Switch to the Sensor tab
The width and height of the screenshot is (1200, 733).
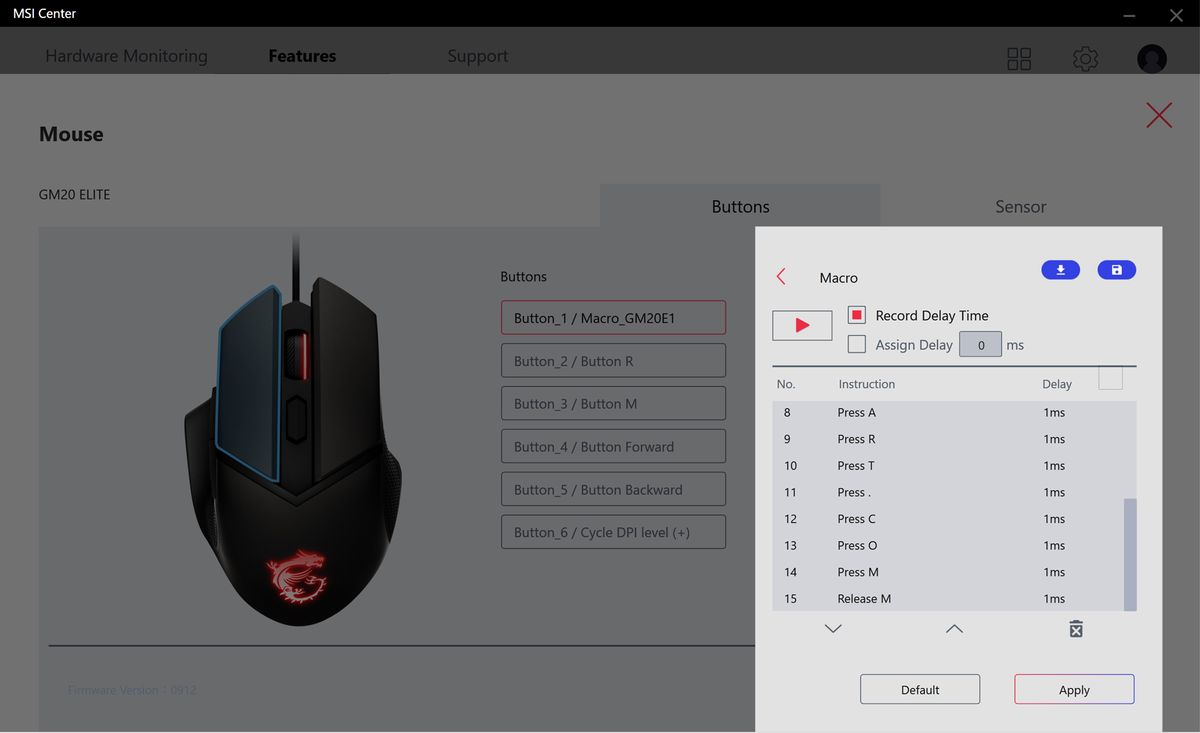pos(1021,206)
